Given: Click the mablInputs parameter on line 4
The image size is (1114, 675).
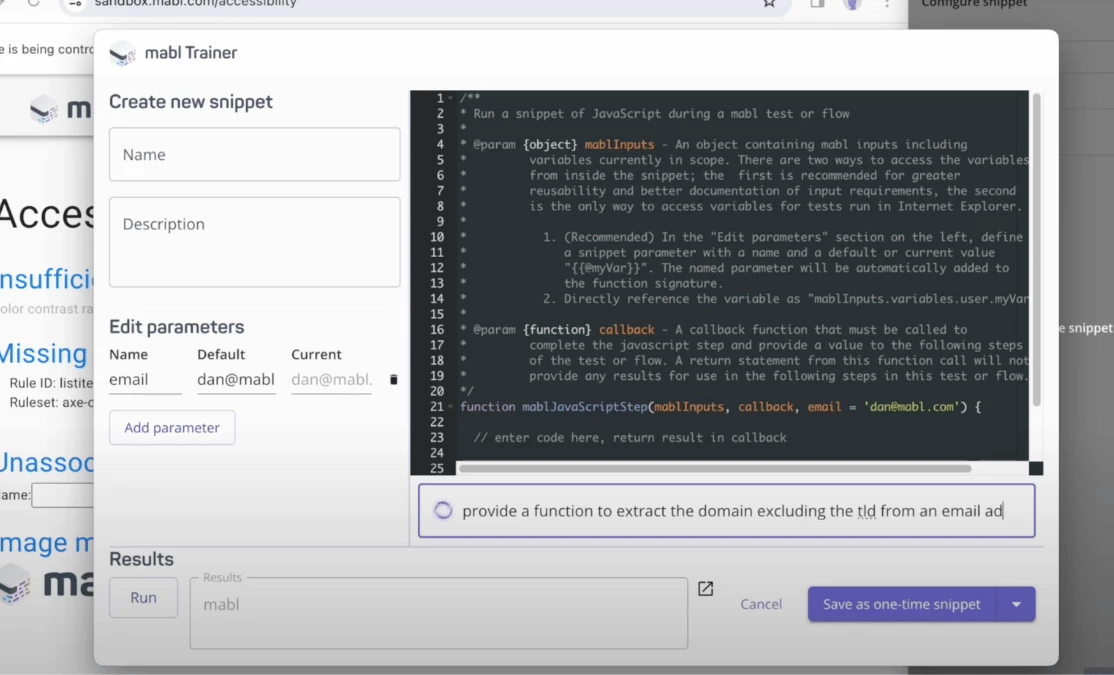Looking at the screenshot, I should (620, 145).
